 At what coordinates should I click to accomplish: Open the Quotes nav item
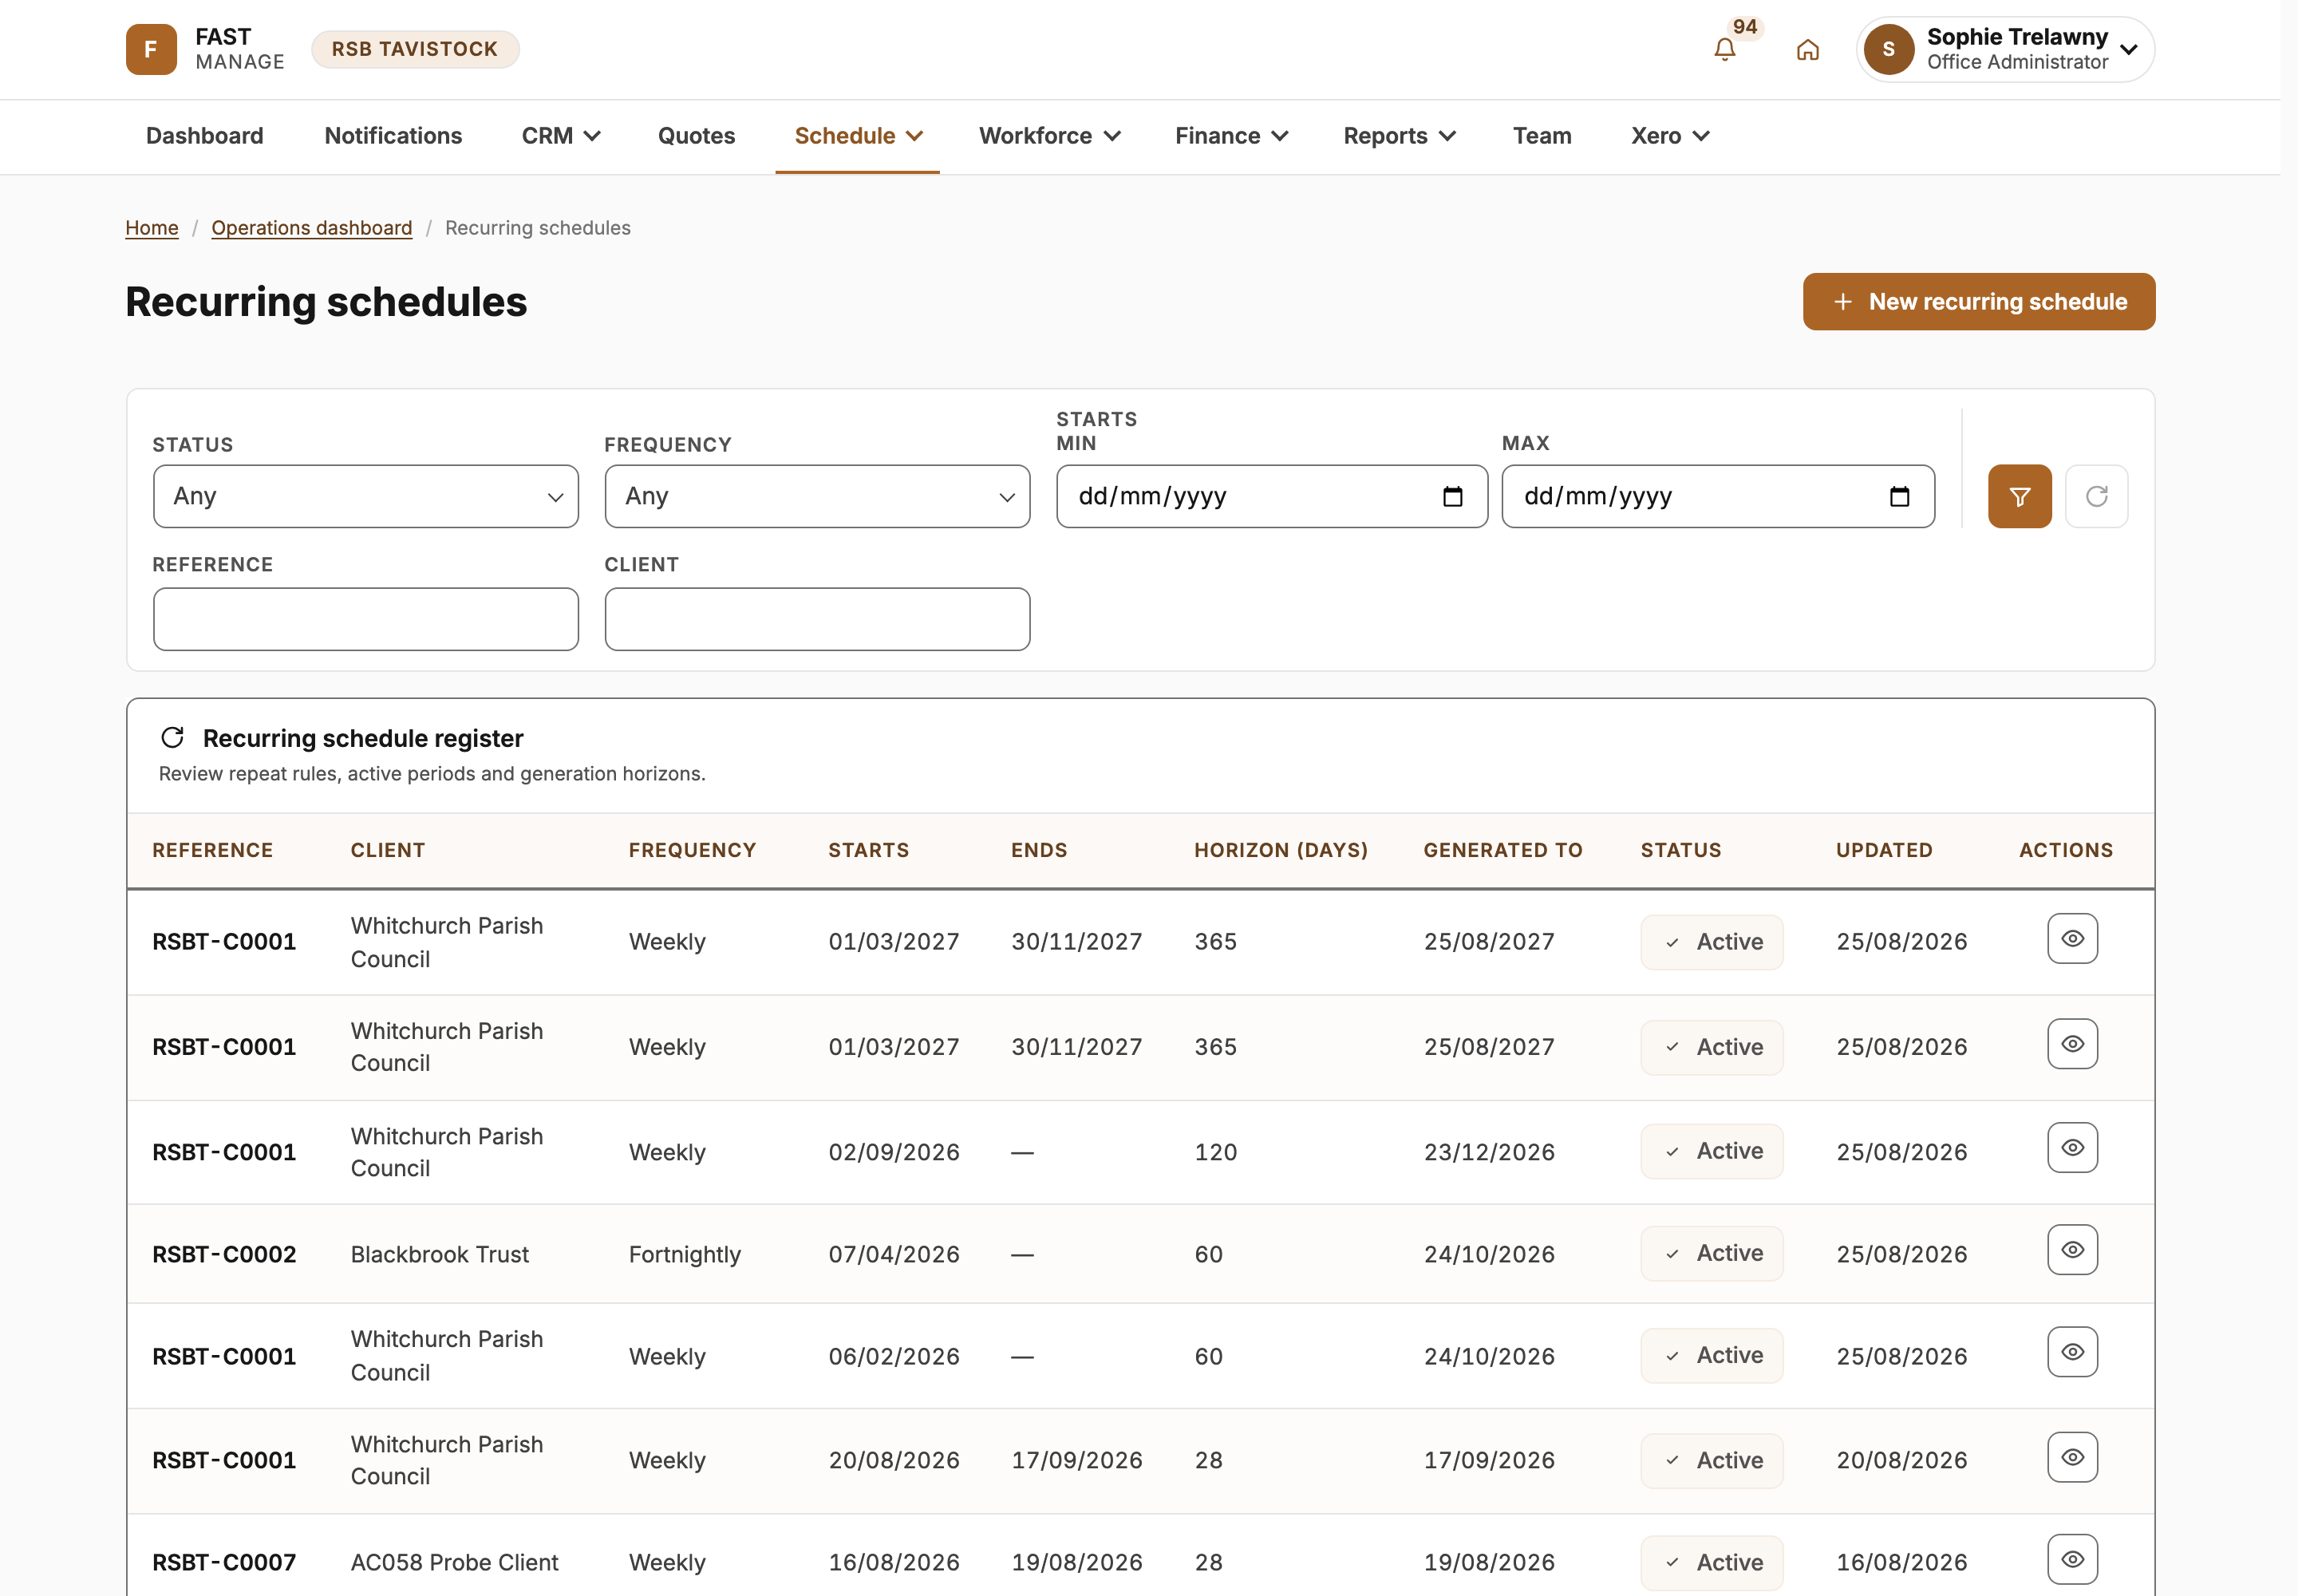(x=696, y=136)
